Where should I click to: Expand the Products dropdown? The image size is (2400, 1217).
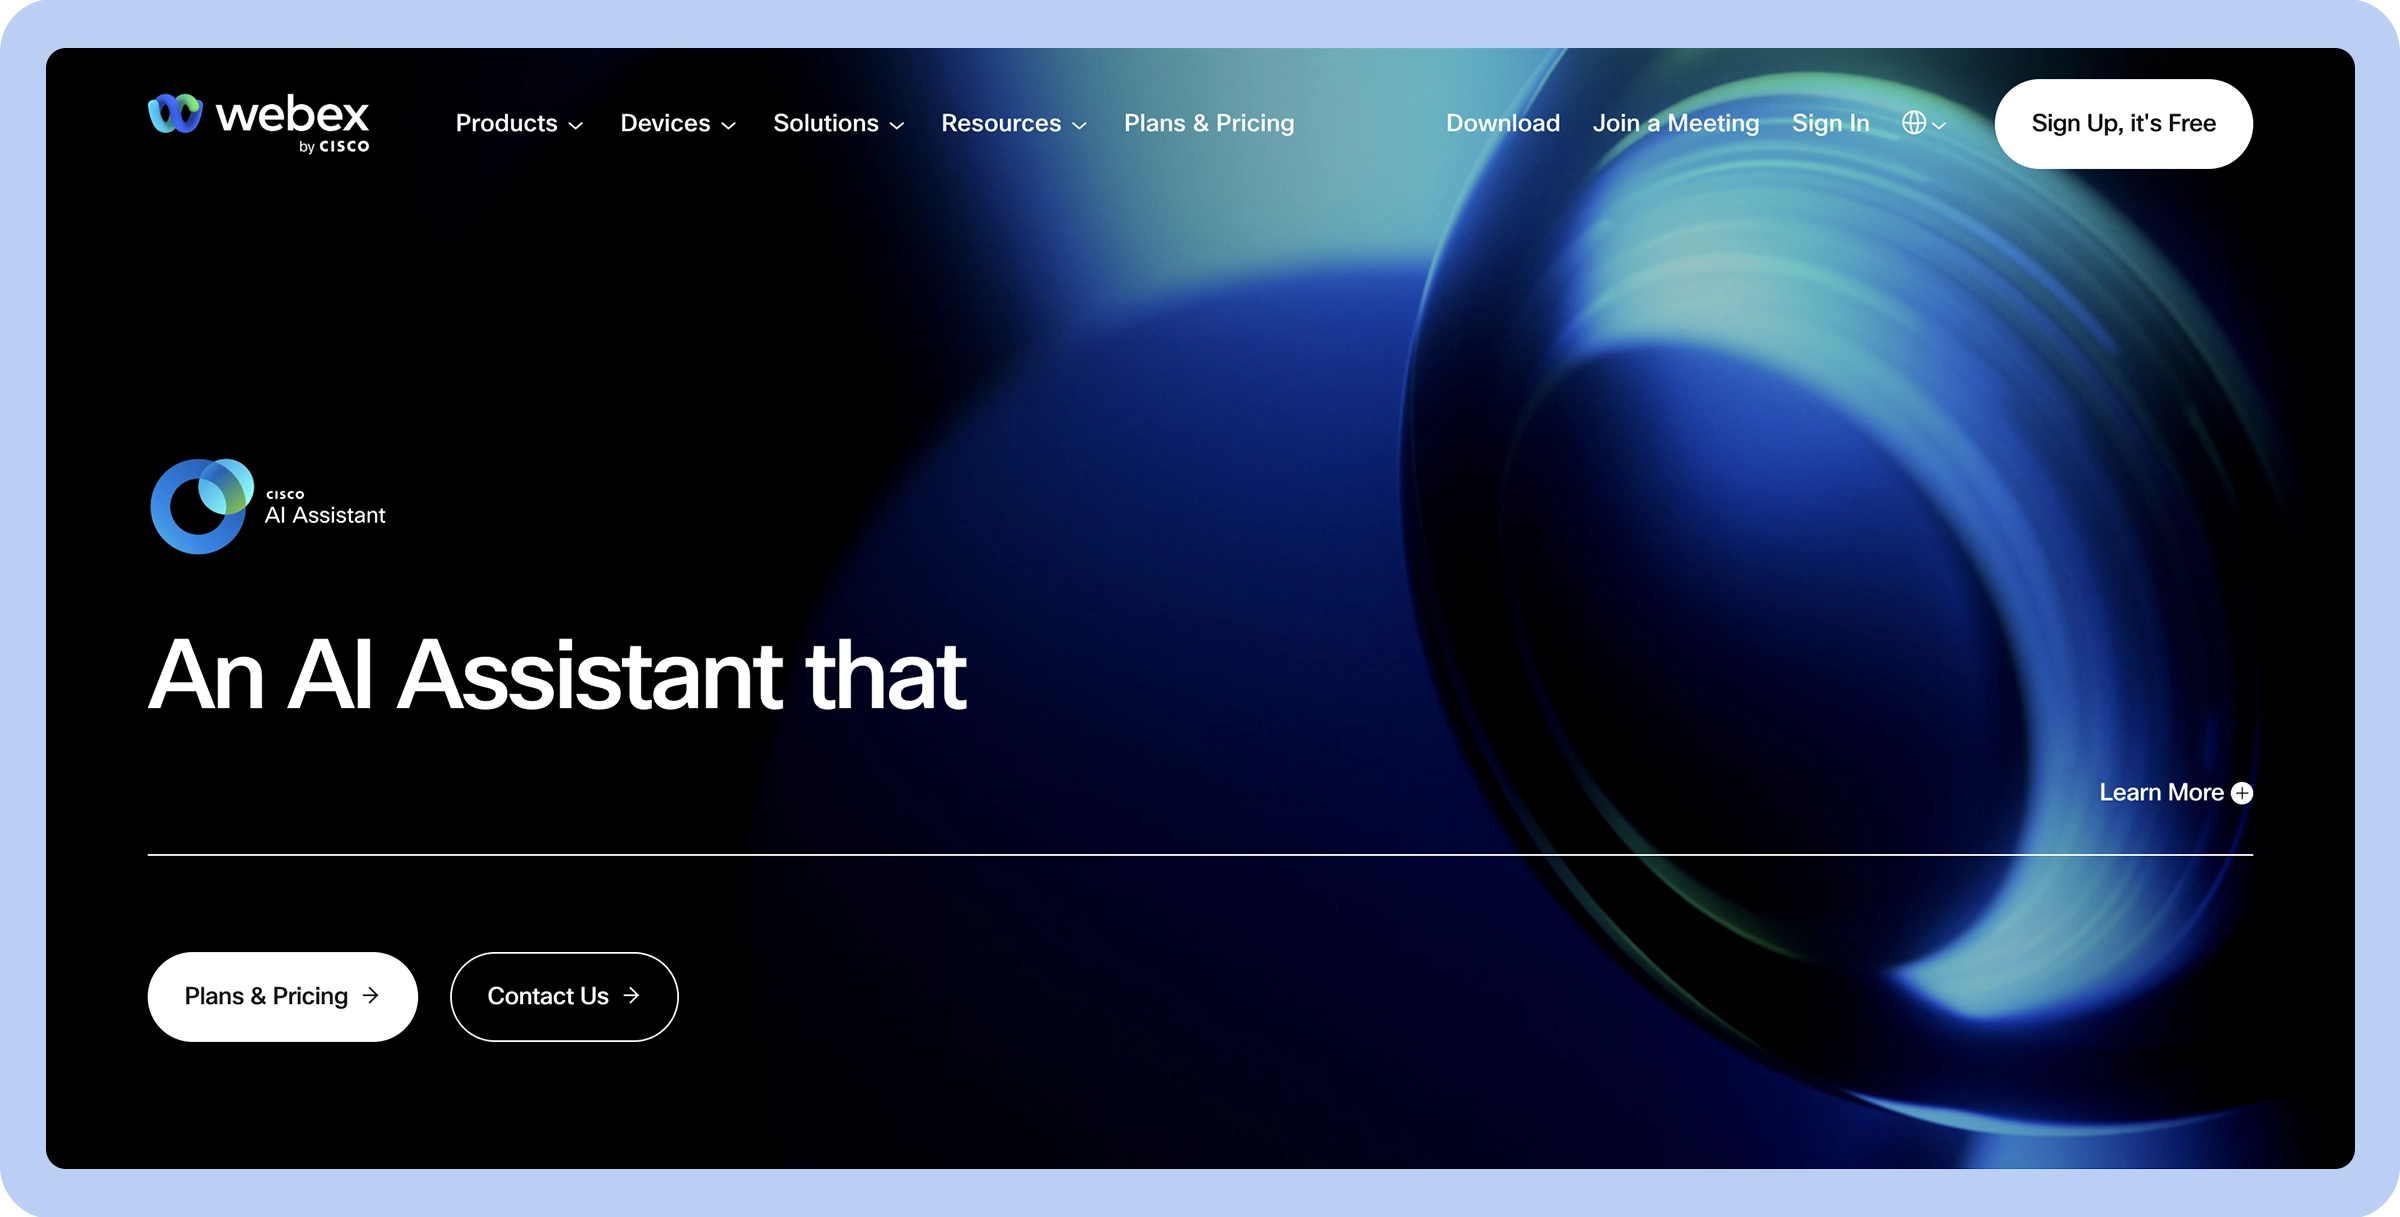point(518,123)
